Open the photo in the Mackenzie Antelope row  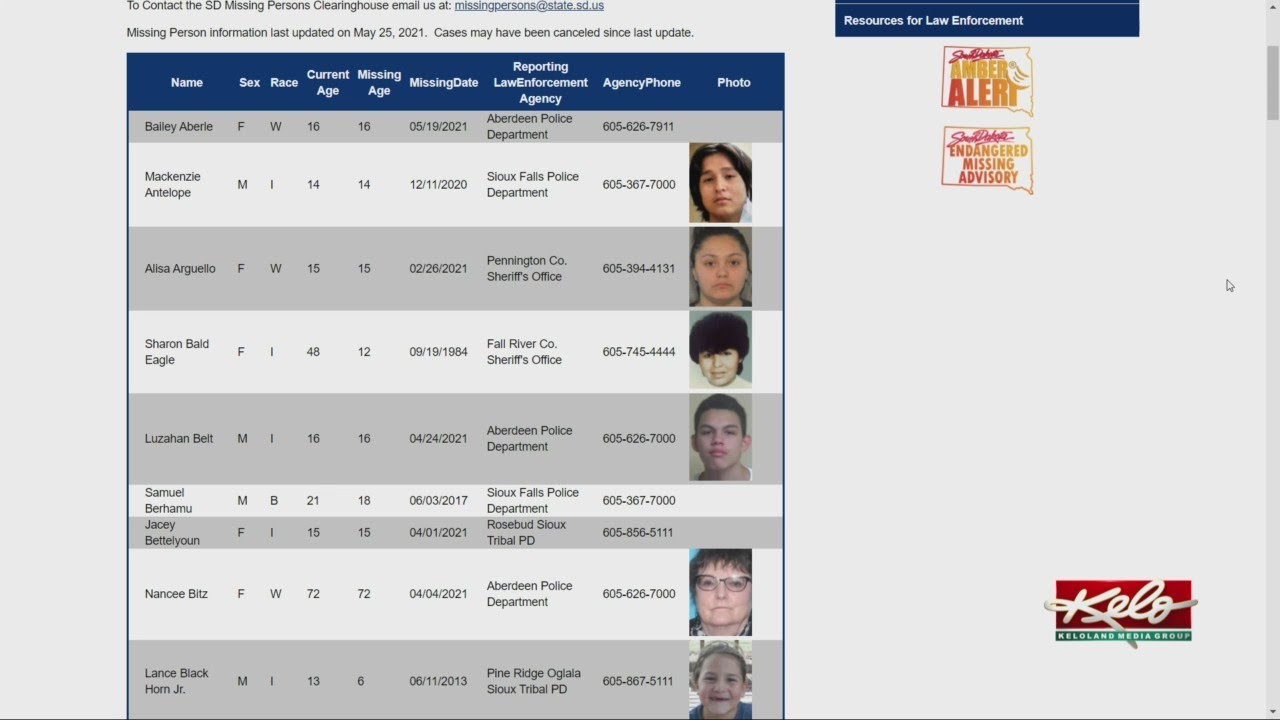720,183
